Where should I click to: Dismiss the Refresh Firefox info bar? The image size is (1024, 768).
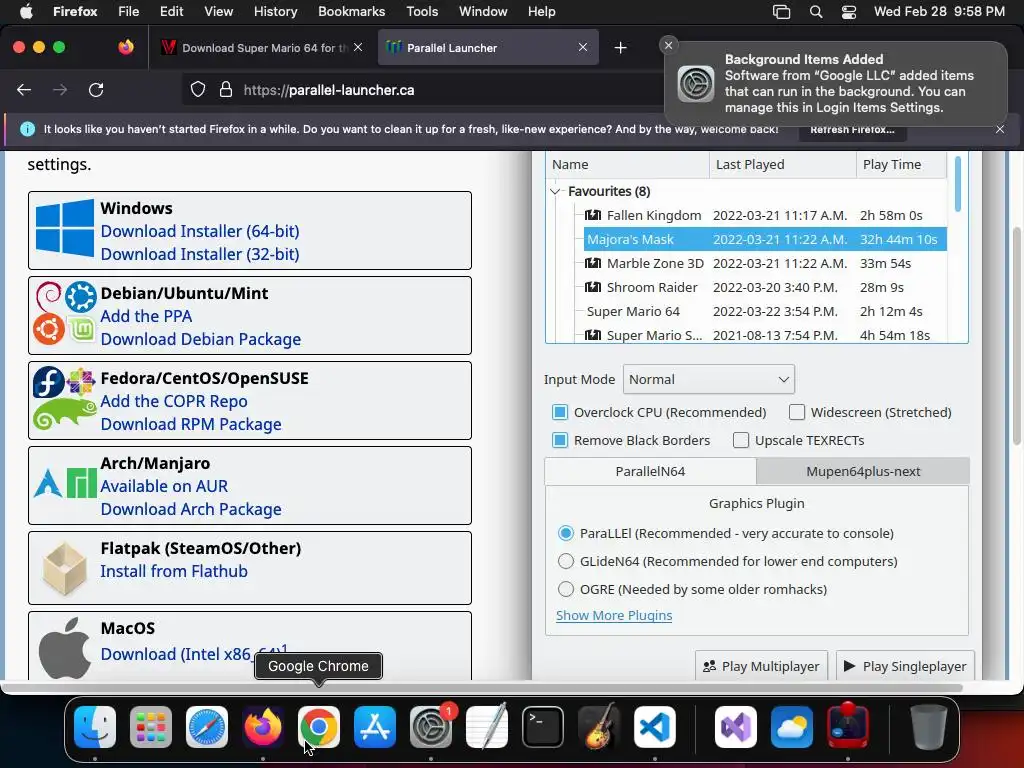1000,129
